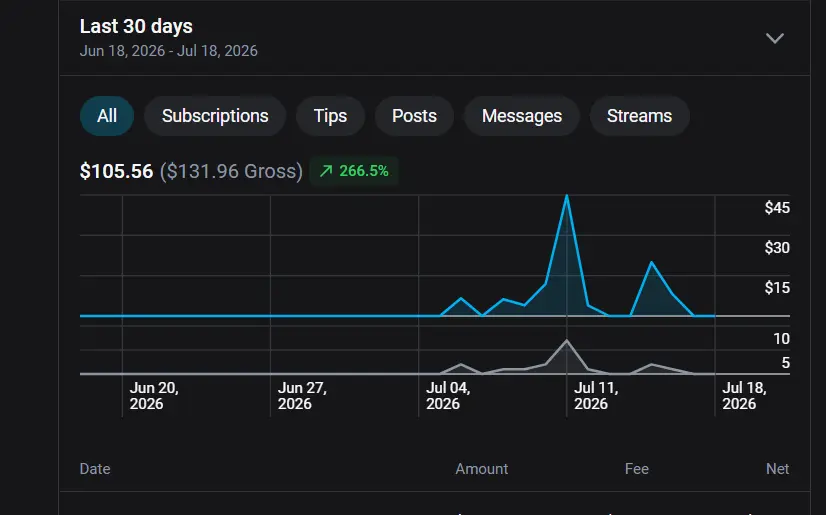The image size is (826, 515).
Task: Click the Date column header
Action: [95, 469]
